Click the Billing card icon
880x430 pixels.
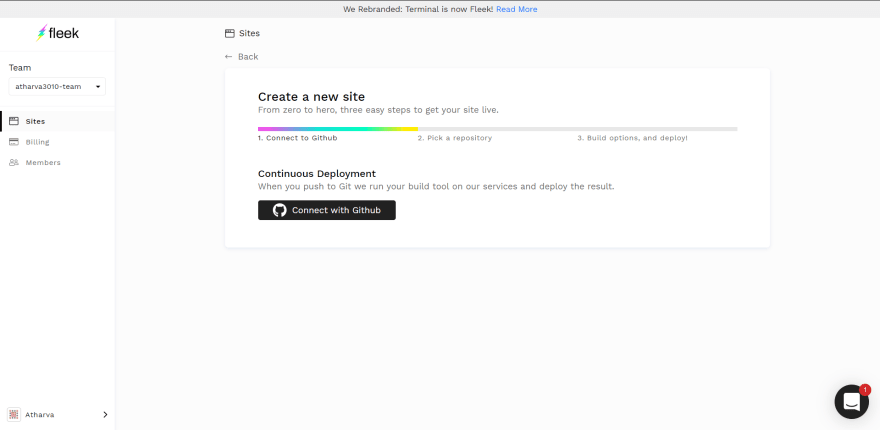pyautogui.click(x=14, y=142)
